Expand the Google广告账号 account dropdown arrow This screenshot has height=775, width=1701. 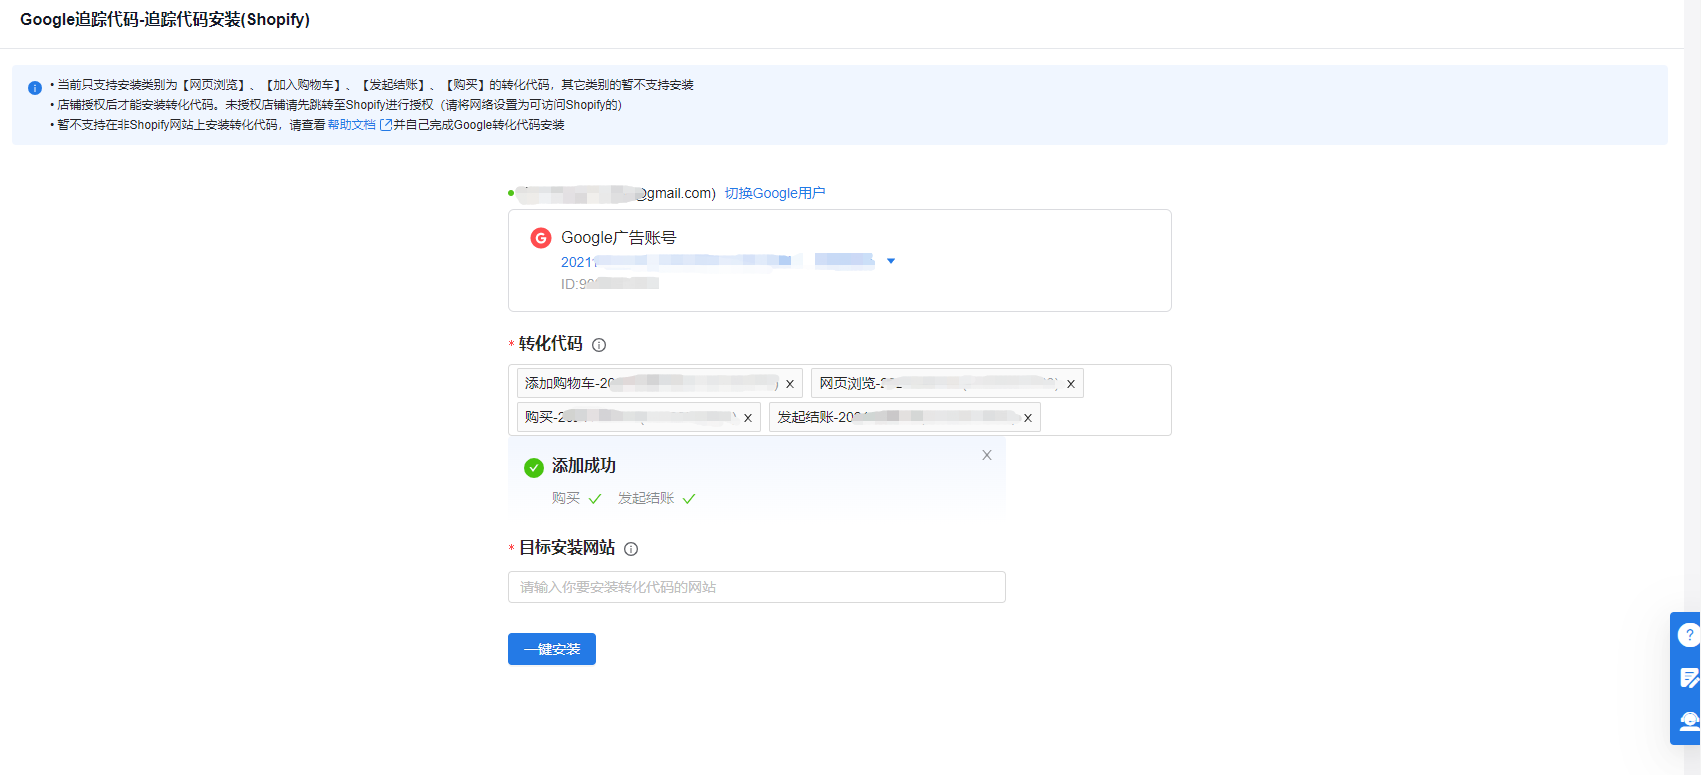pyautogui.click(x=891, y=261)
